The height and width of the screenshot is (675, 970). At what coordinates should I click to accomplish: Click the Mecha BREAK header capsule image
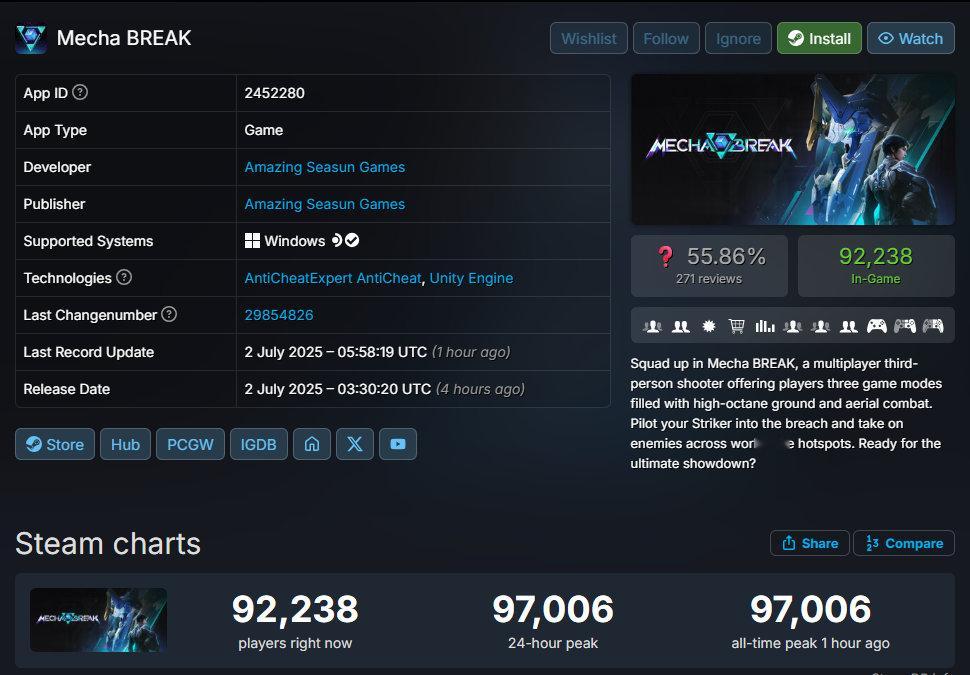(792, 150)
